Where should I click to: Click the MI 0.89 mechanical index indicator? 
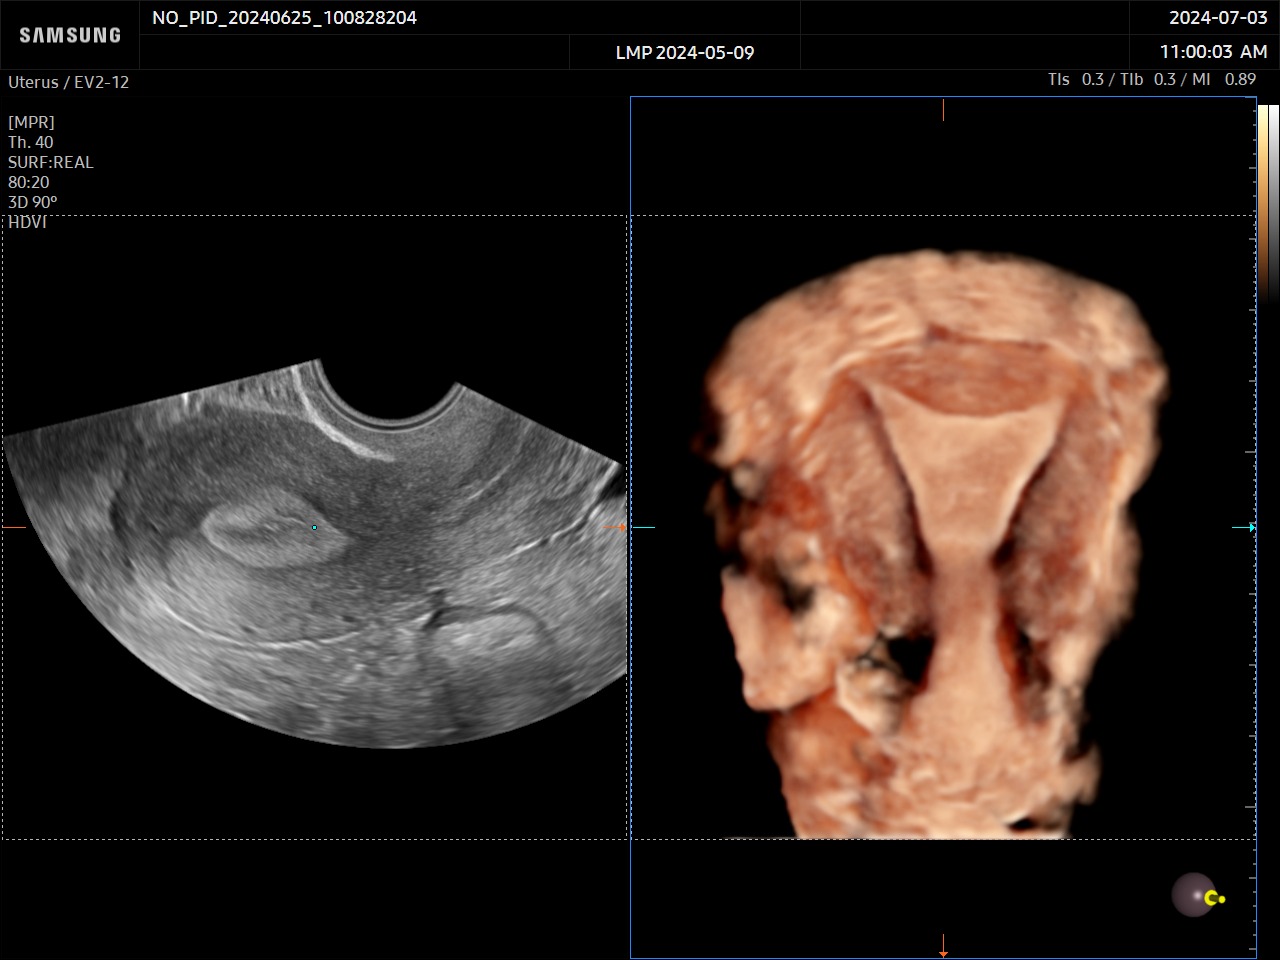pyautogui.click(x=1225, y=79)
